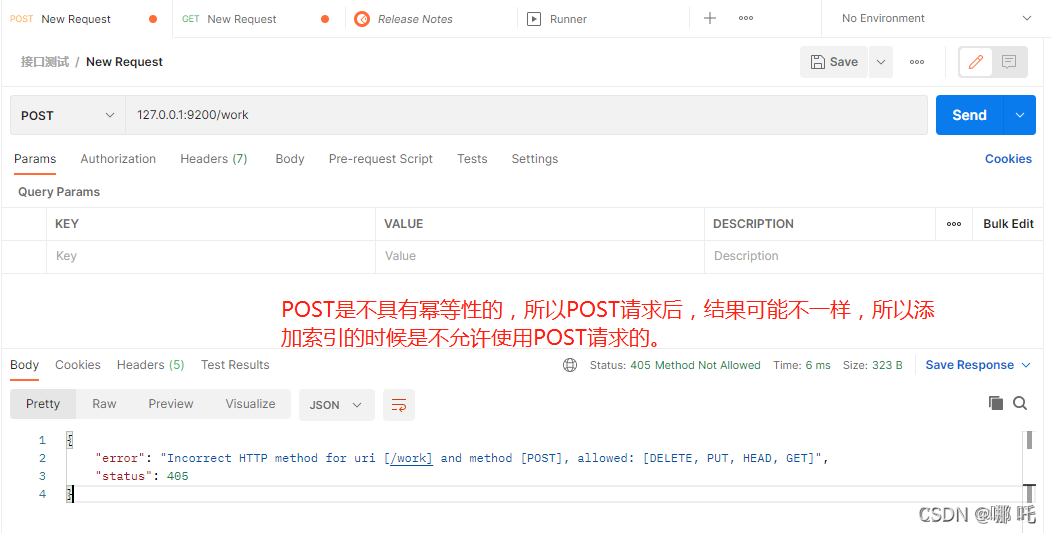Screen dimensions: 1051x533
Task: Select Raw response view
Action: 104,404
